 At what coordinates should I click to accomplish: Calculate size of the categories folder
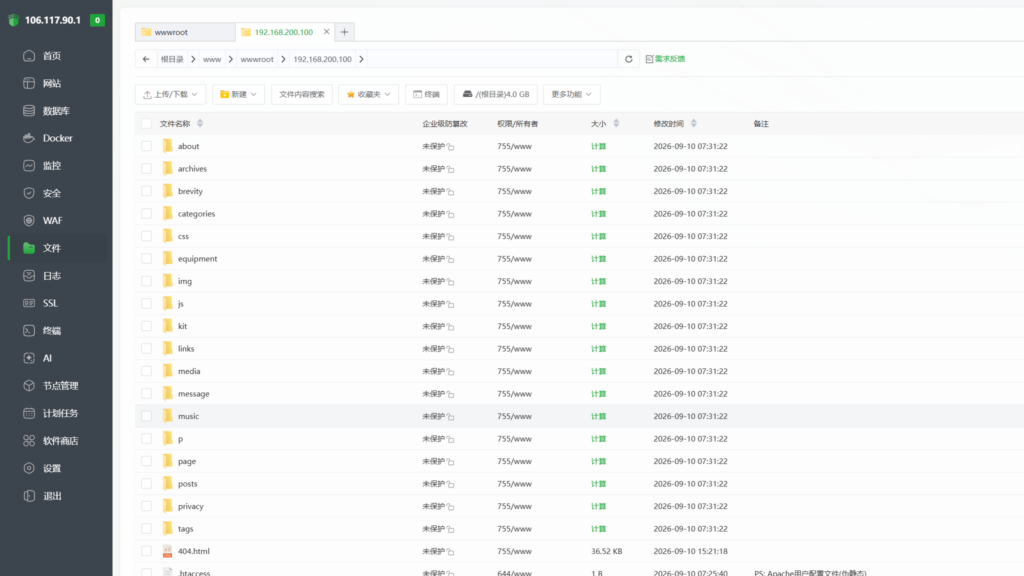(598, 214)
